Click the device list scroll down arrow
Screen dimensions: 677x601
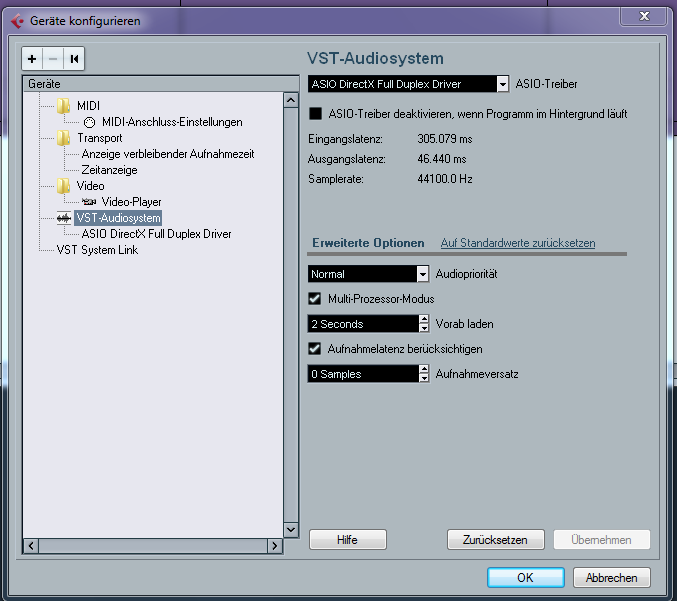coord(291,529)
